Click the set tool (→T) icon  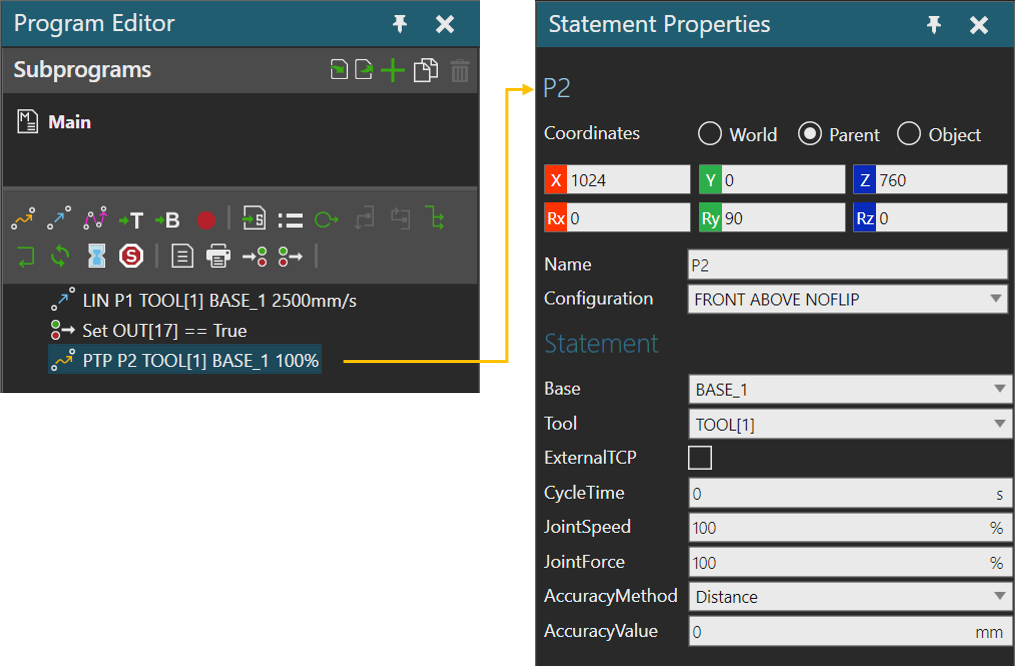click(131, 220)
